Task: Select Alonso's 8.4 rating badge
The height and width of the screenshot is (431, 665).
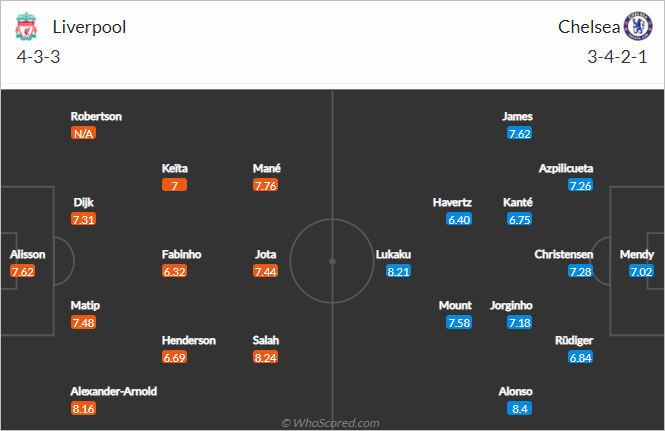Action: pos(520,409)
